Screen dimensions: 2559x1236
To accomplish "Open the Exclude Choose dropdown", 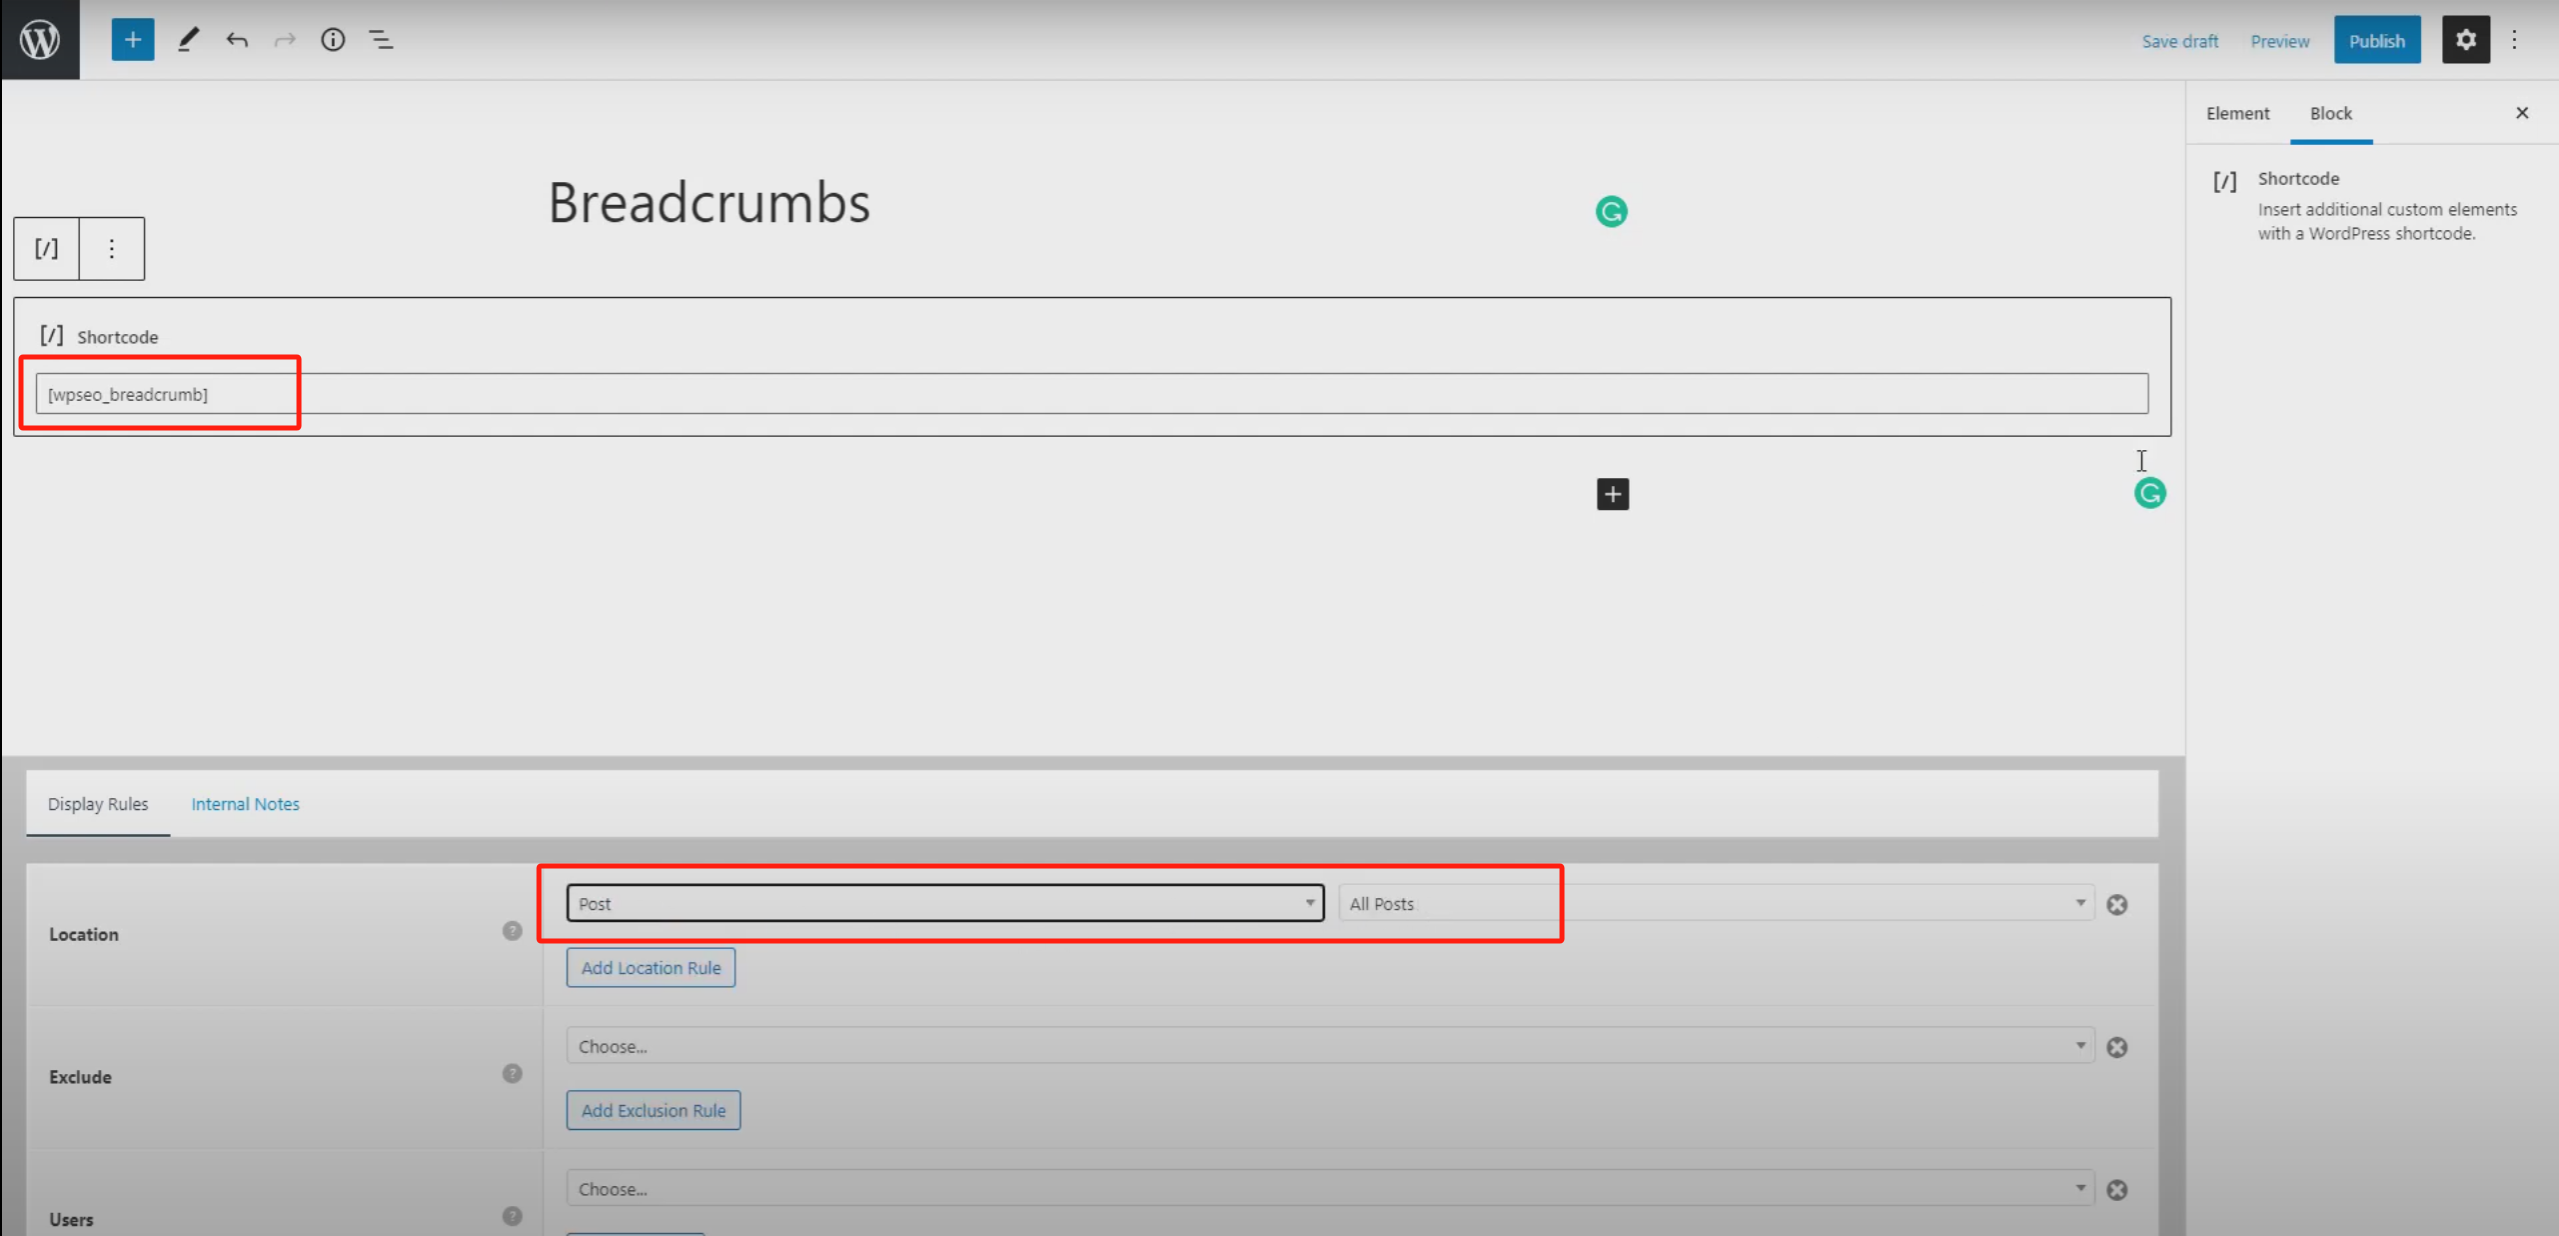I will tap(1329, 1046).
